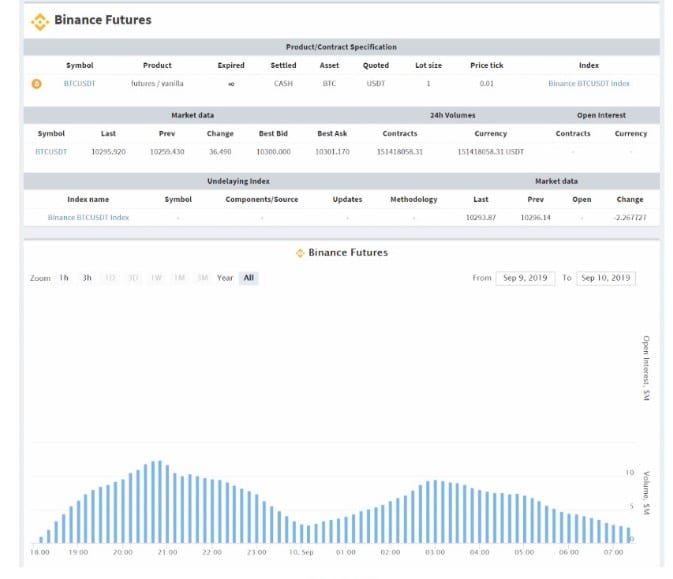The height and width of the screenshot is (579, 673).
Task: Click the 07:00 label on chart time axis
Action: 613,552
